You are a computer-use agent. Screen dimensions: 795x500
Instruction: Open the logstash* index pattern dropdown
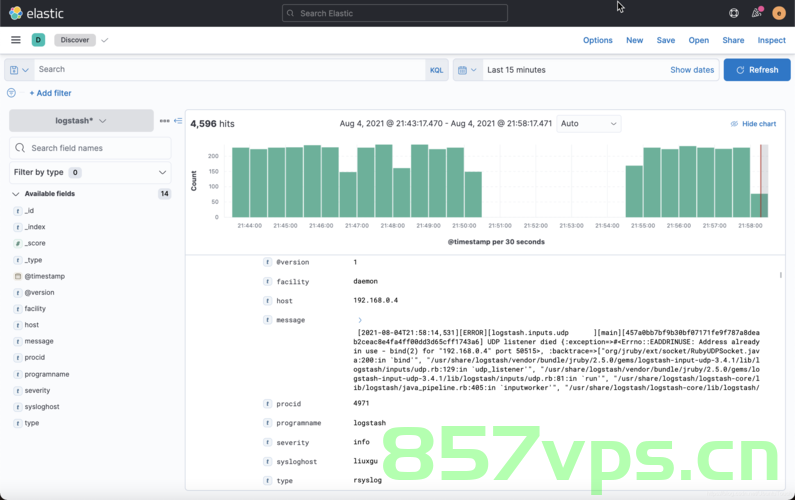point(81,121)
